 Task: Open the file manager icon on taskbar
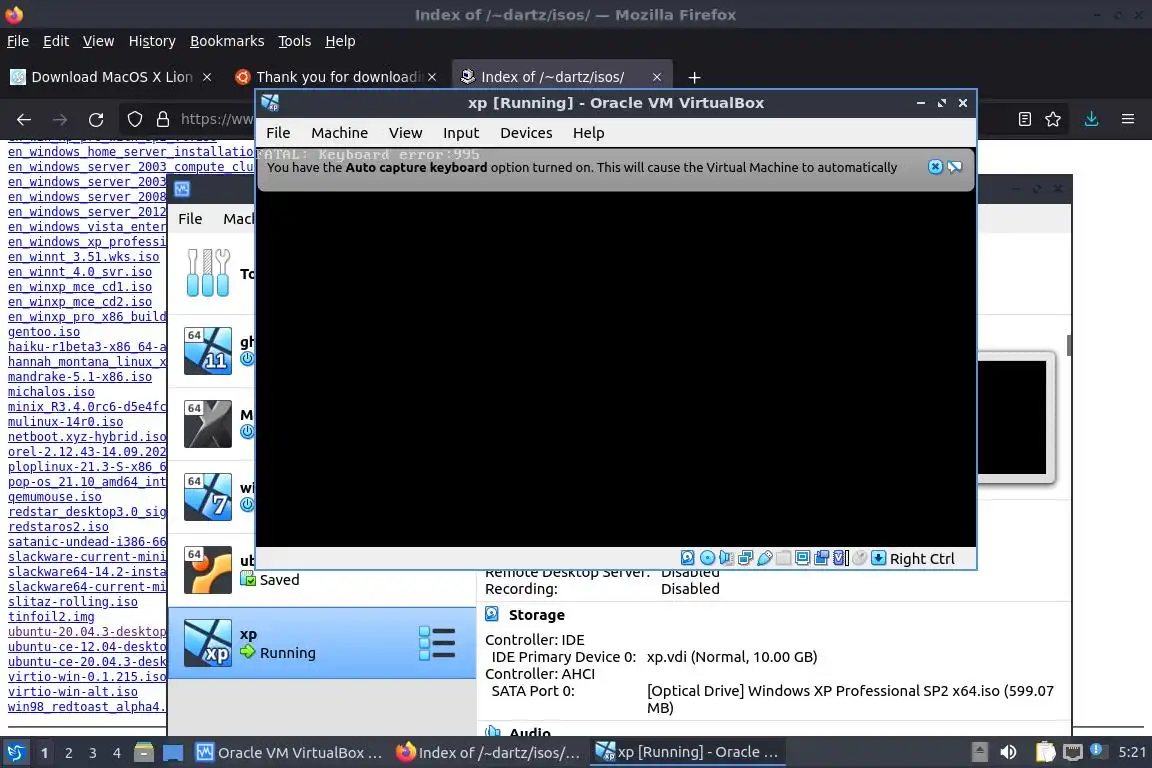144,753
